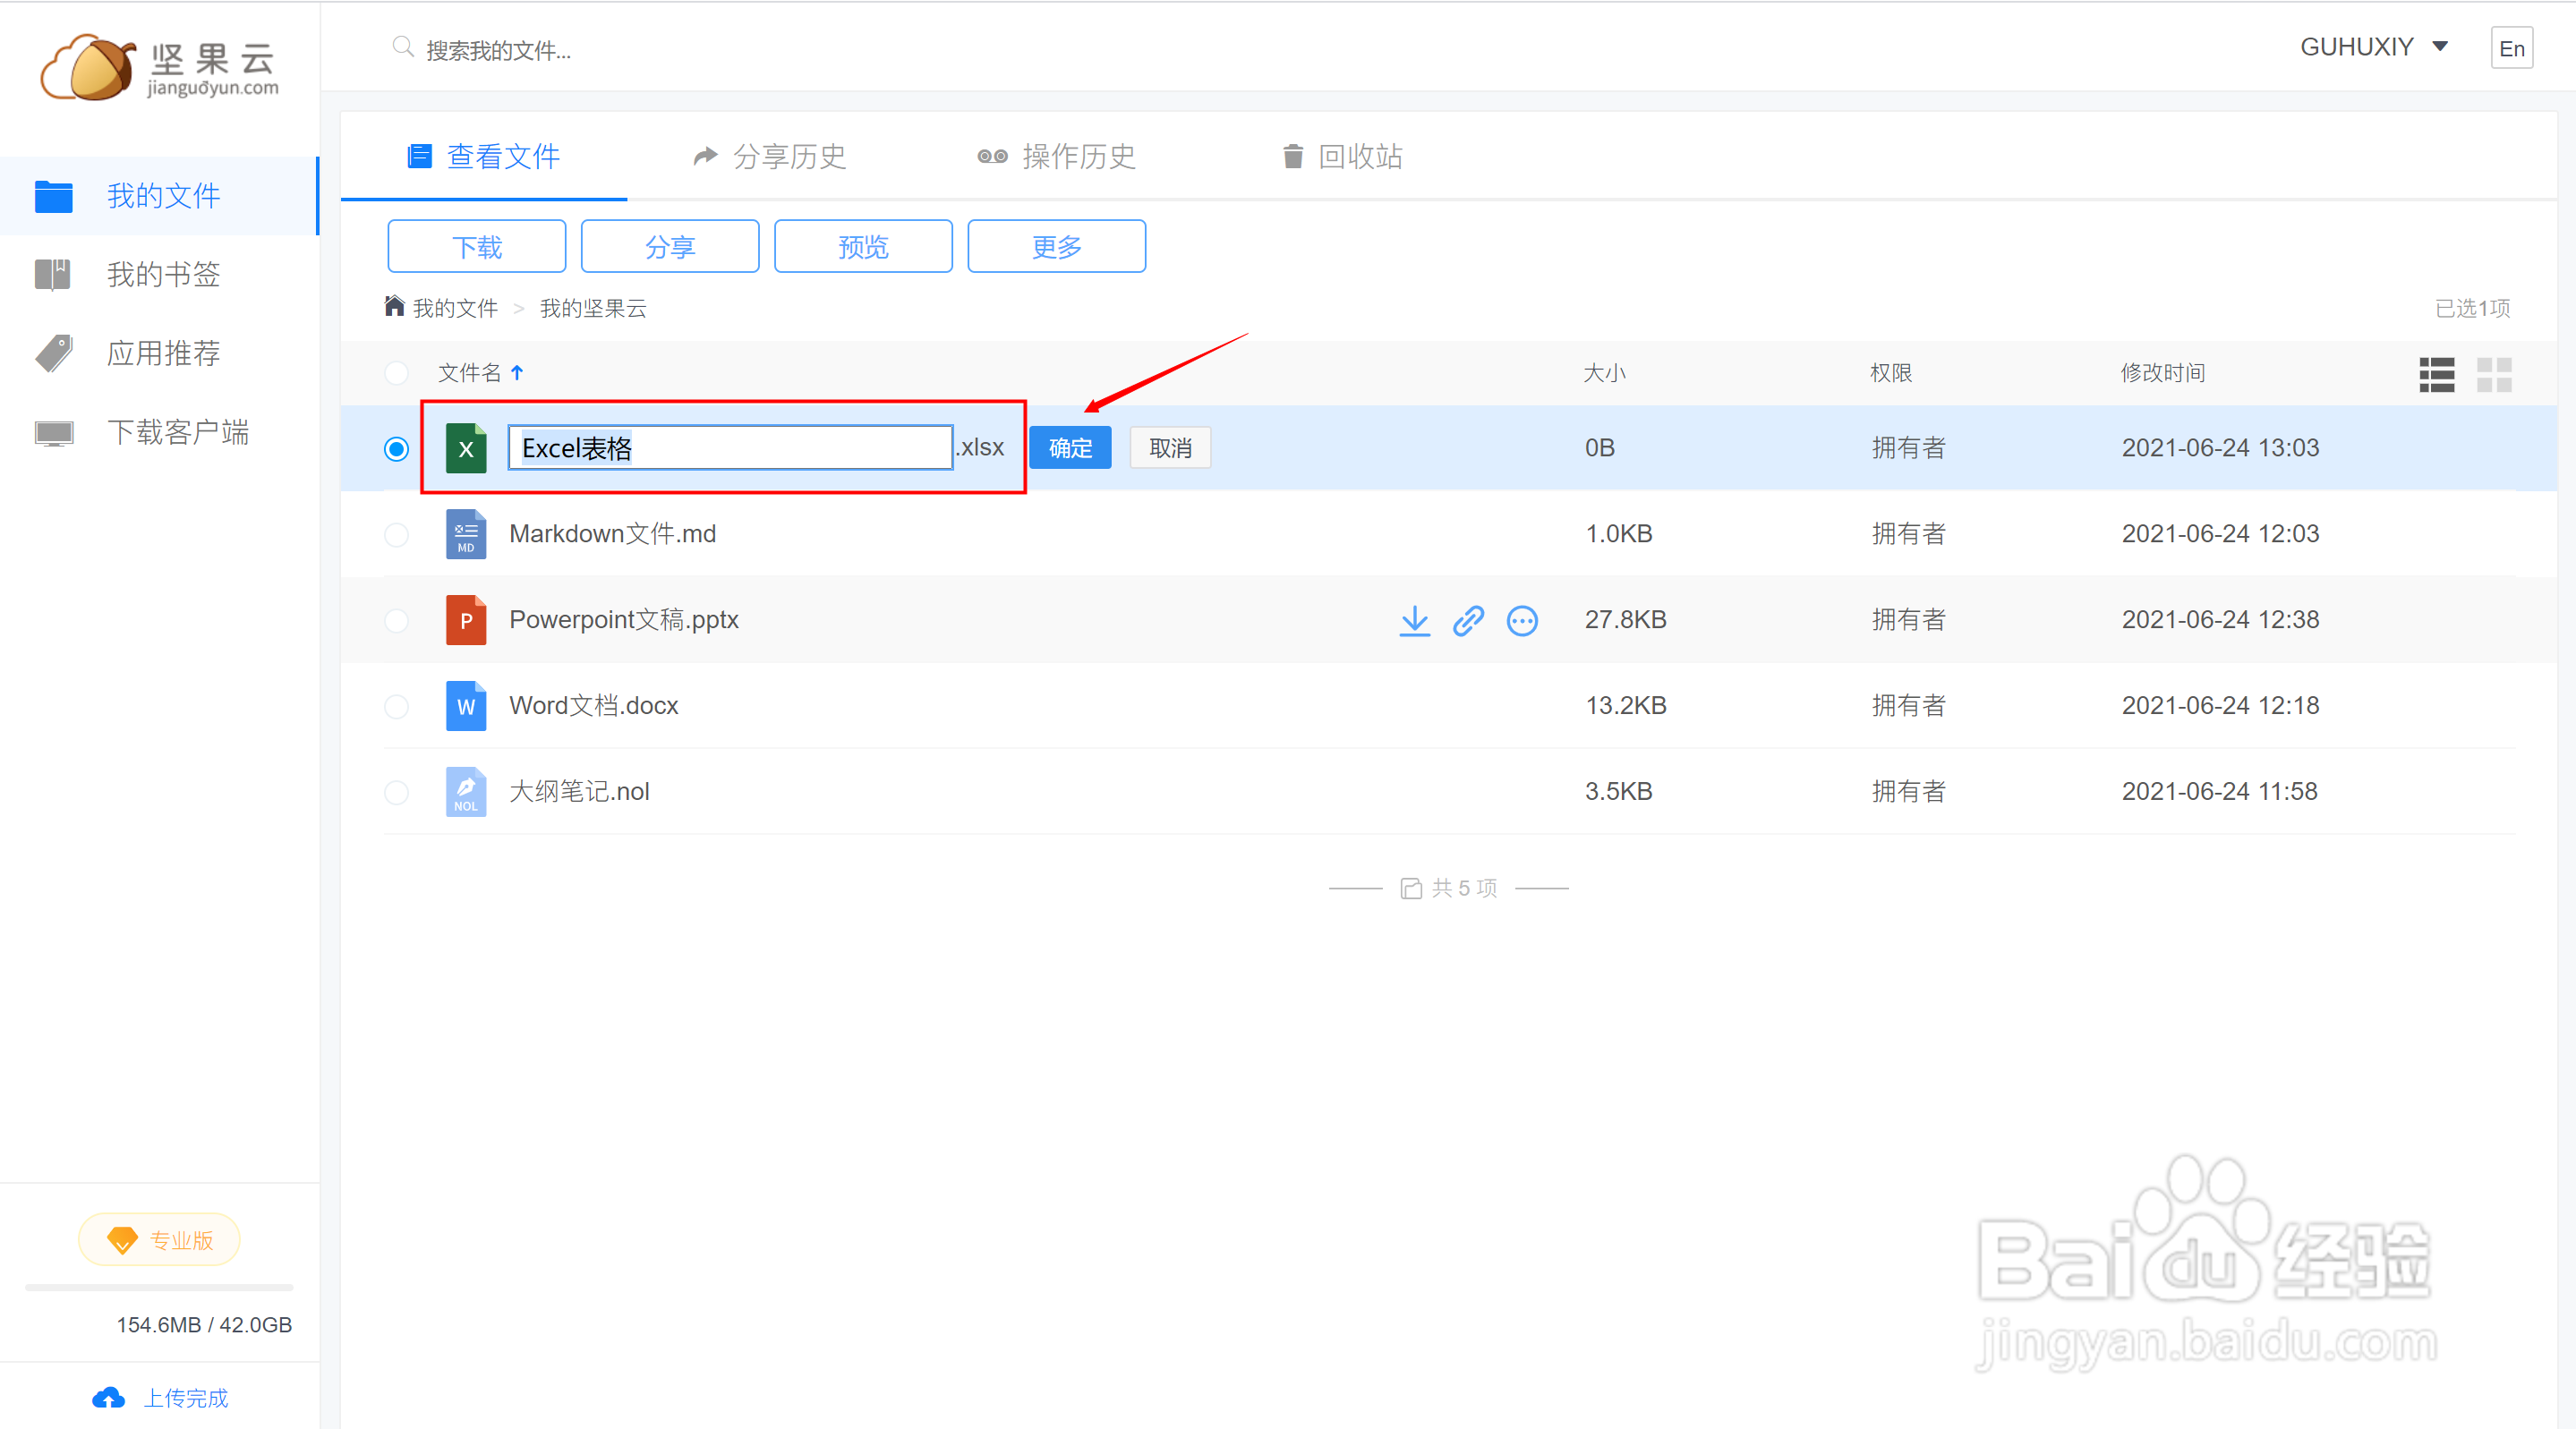The image size is (2576, 1429).
Task: Copy share link for Powerpoint file
Action: click(1468, 620)
